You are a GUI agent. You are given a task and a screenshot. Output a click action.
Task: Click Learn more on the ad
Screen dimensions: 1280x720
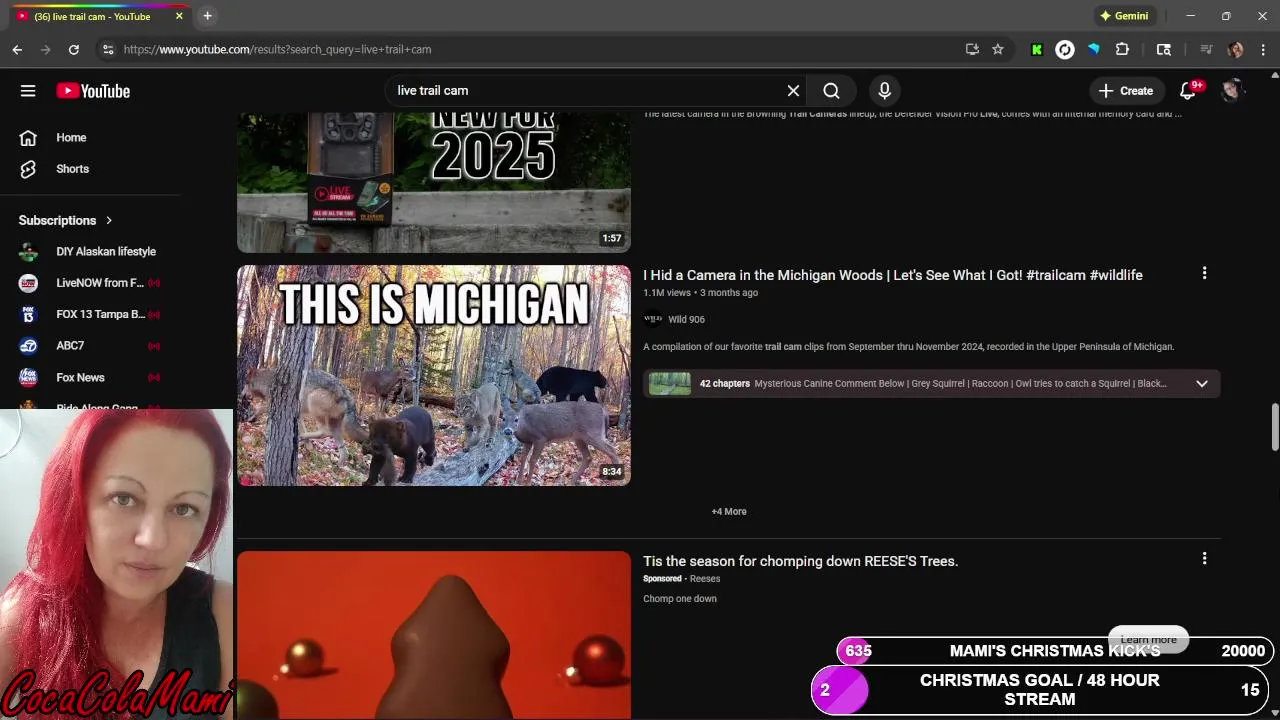(x=1148, y=639)
